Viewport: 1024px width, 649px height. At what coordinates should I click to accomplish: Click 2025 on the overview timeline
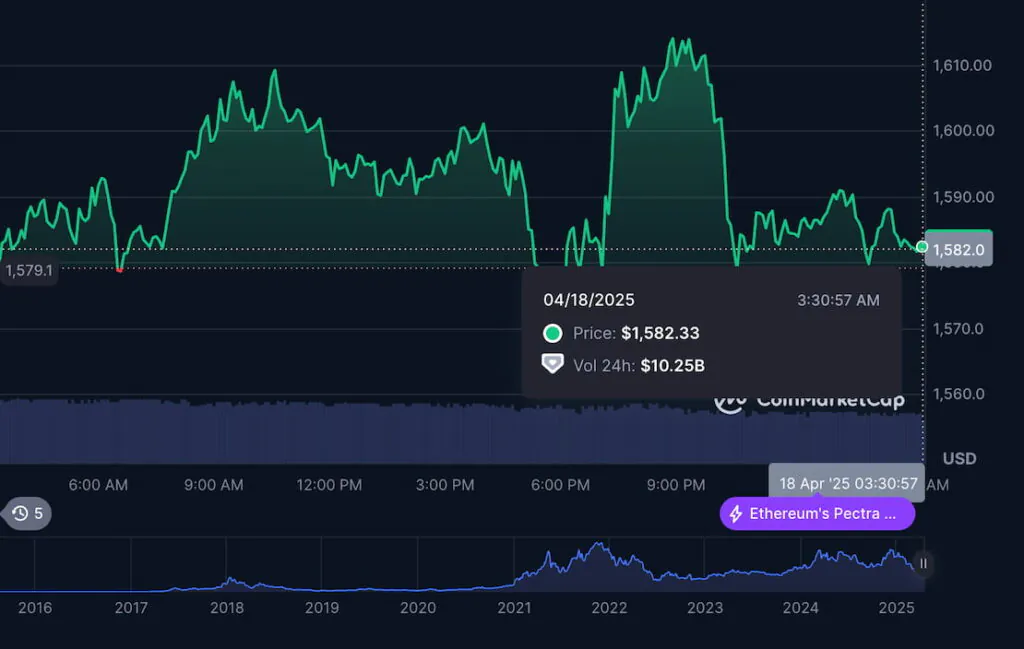(897, 608)
